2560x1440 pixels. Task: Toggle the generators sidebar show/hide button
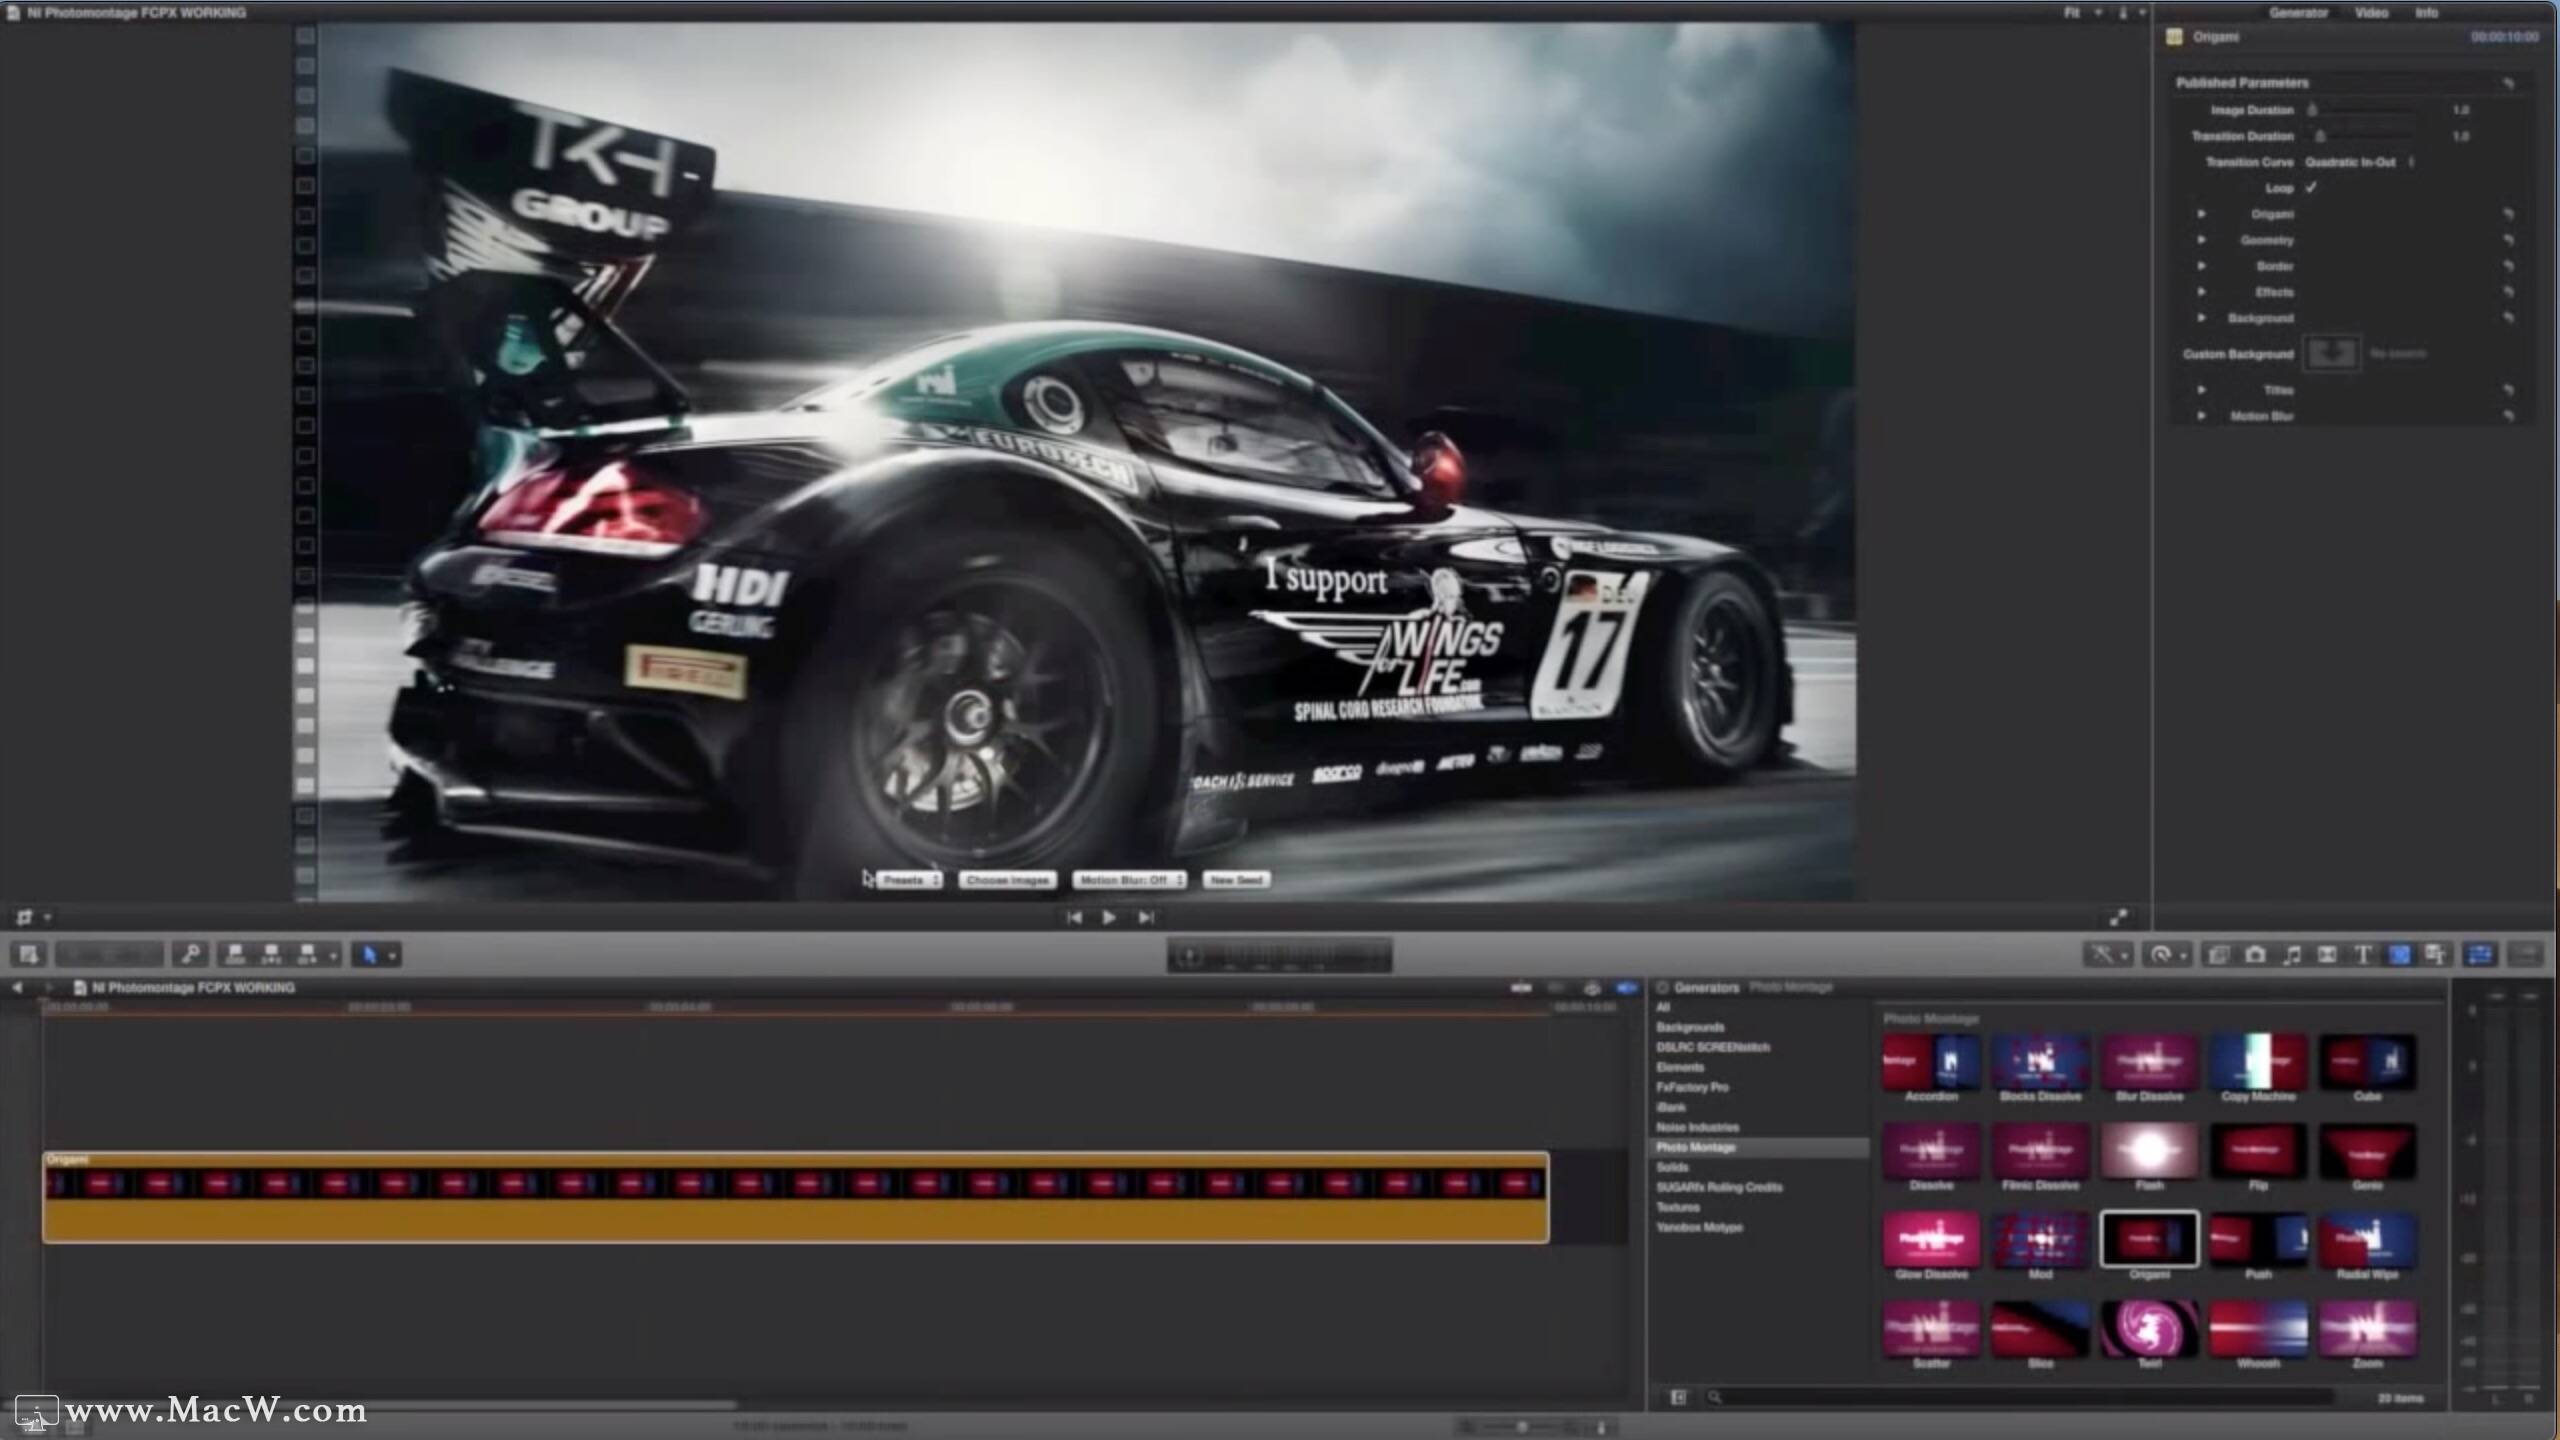coord(1678,1397)
